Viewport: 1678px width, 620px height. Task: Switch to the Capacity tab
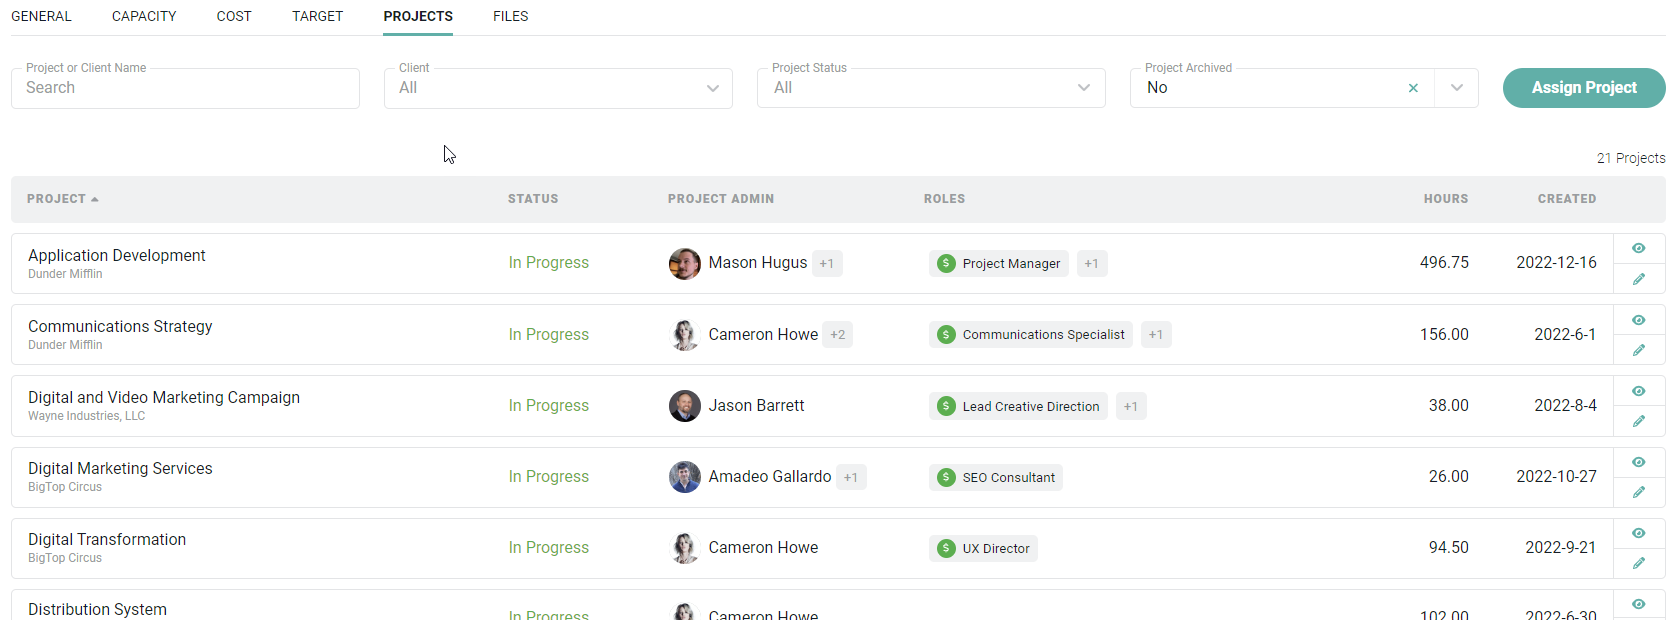pos(144,16)
